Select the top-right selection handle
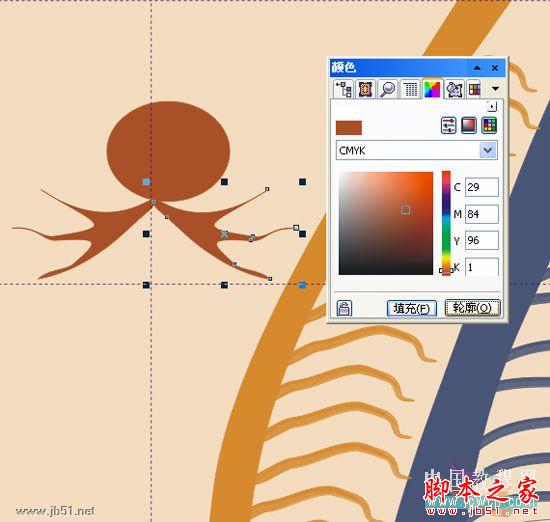This screenshot has height=522, width=550. [302, 182]
